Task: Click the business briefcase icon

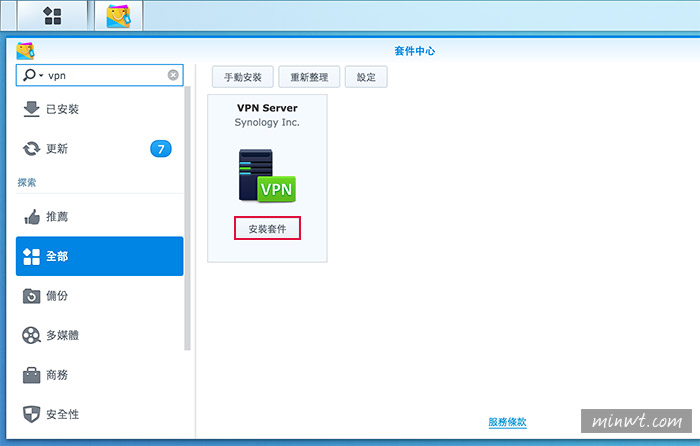Action: click(x=31, y=375)
